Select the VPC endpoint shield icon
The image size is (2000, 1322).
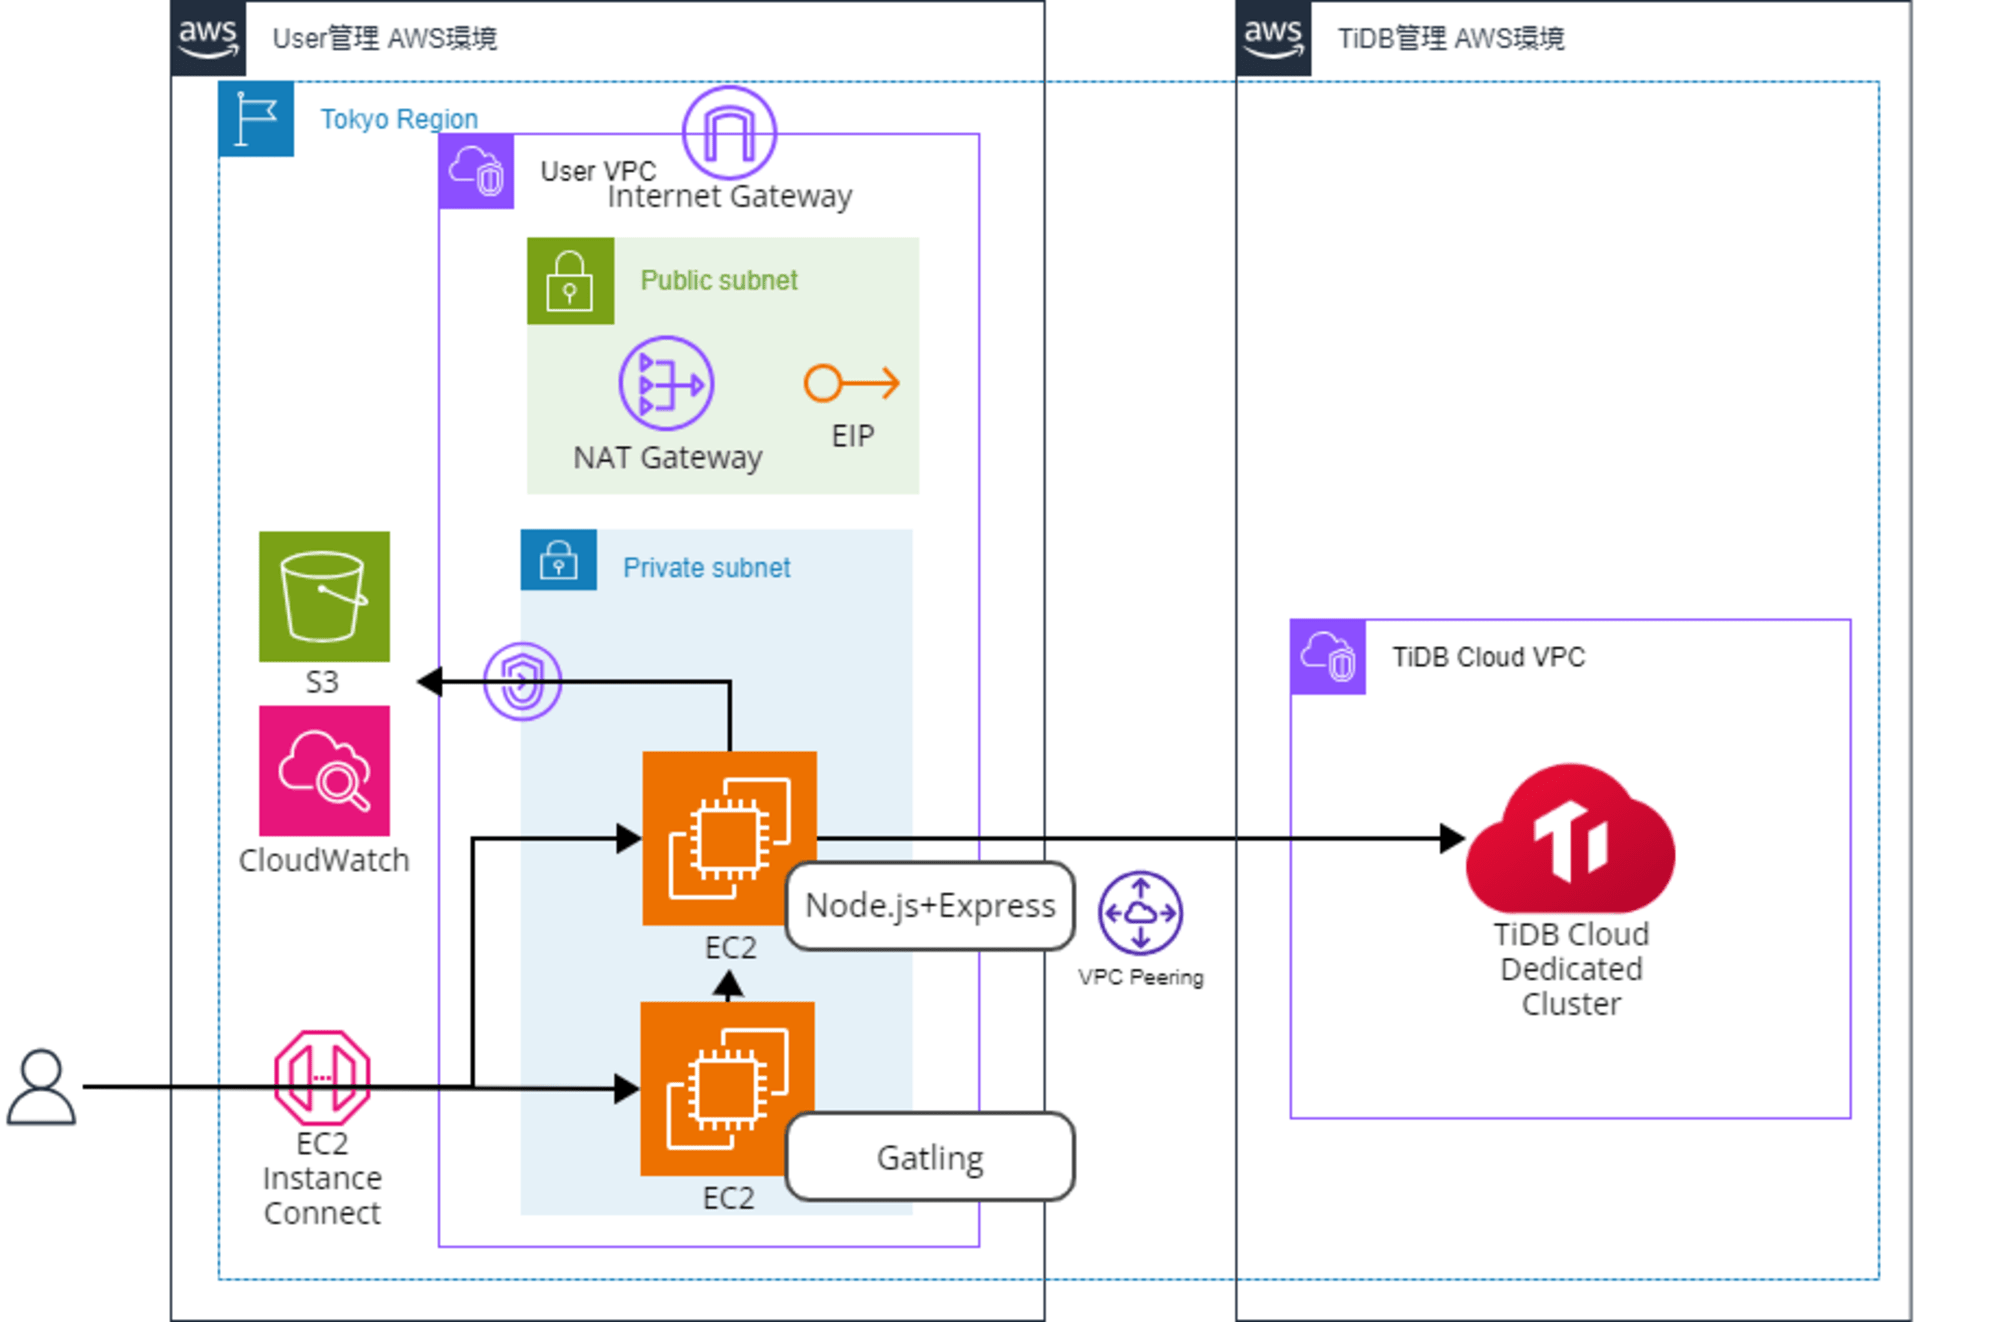[522, 681]
